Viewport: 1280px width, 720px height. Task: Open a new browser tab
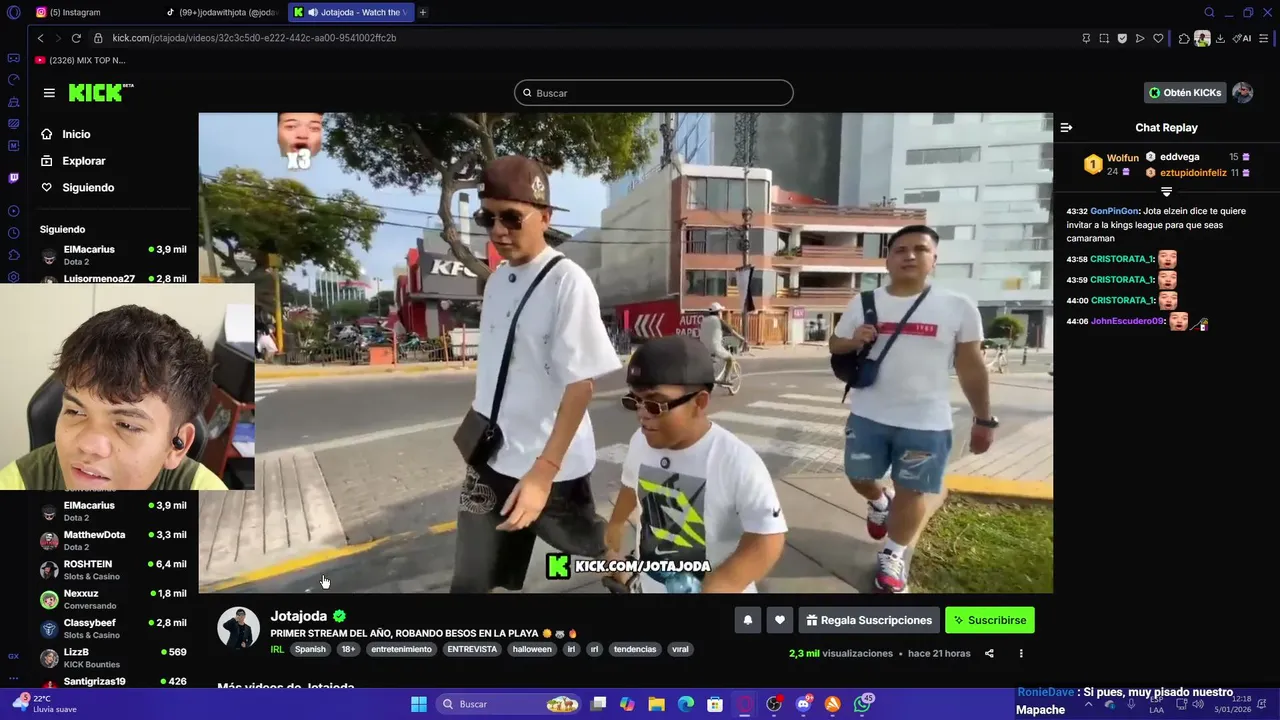[423, 12]
